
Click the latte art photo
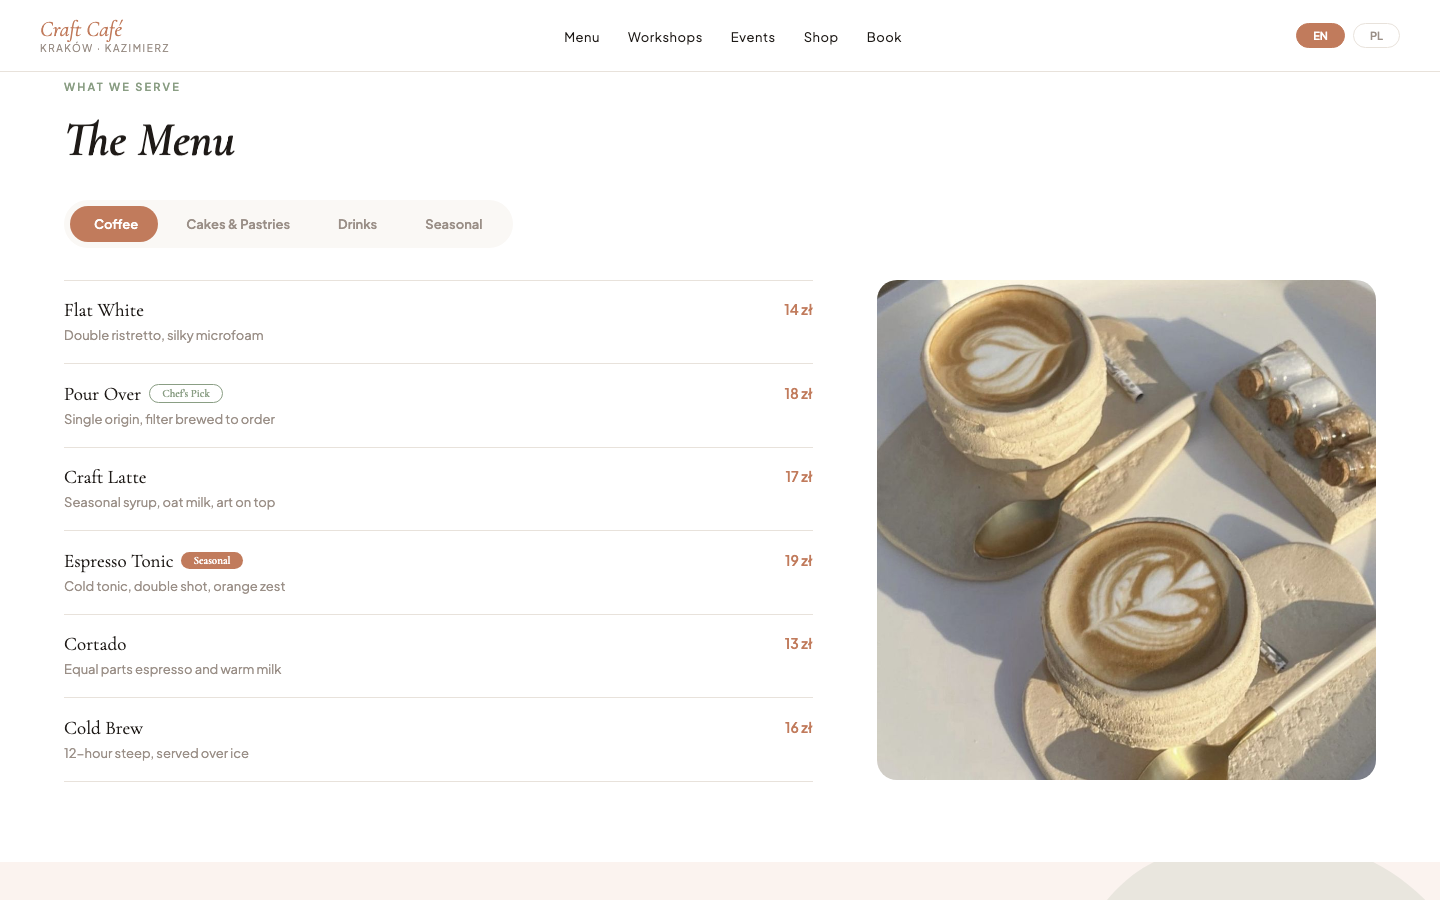click(1126, 529)
